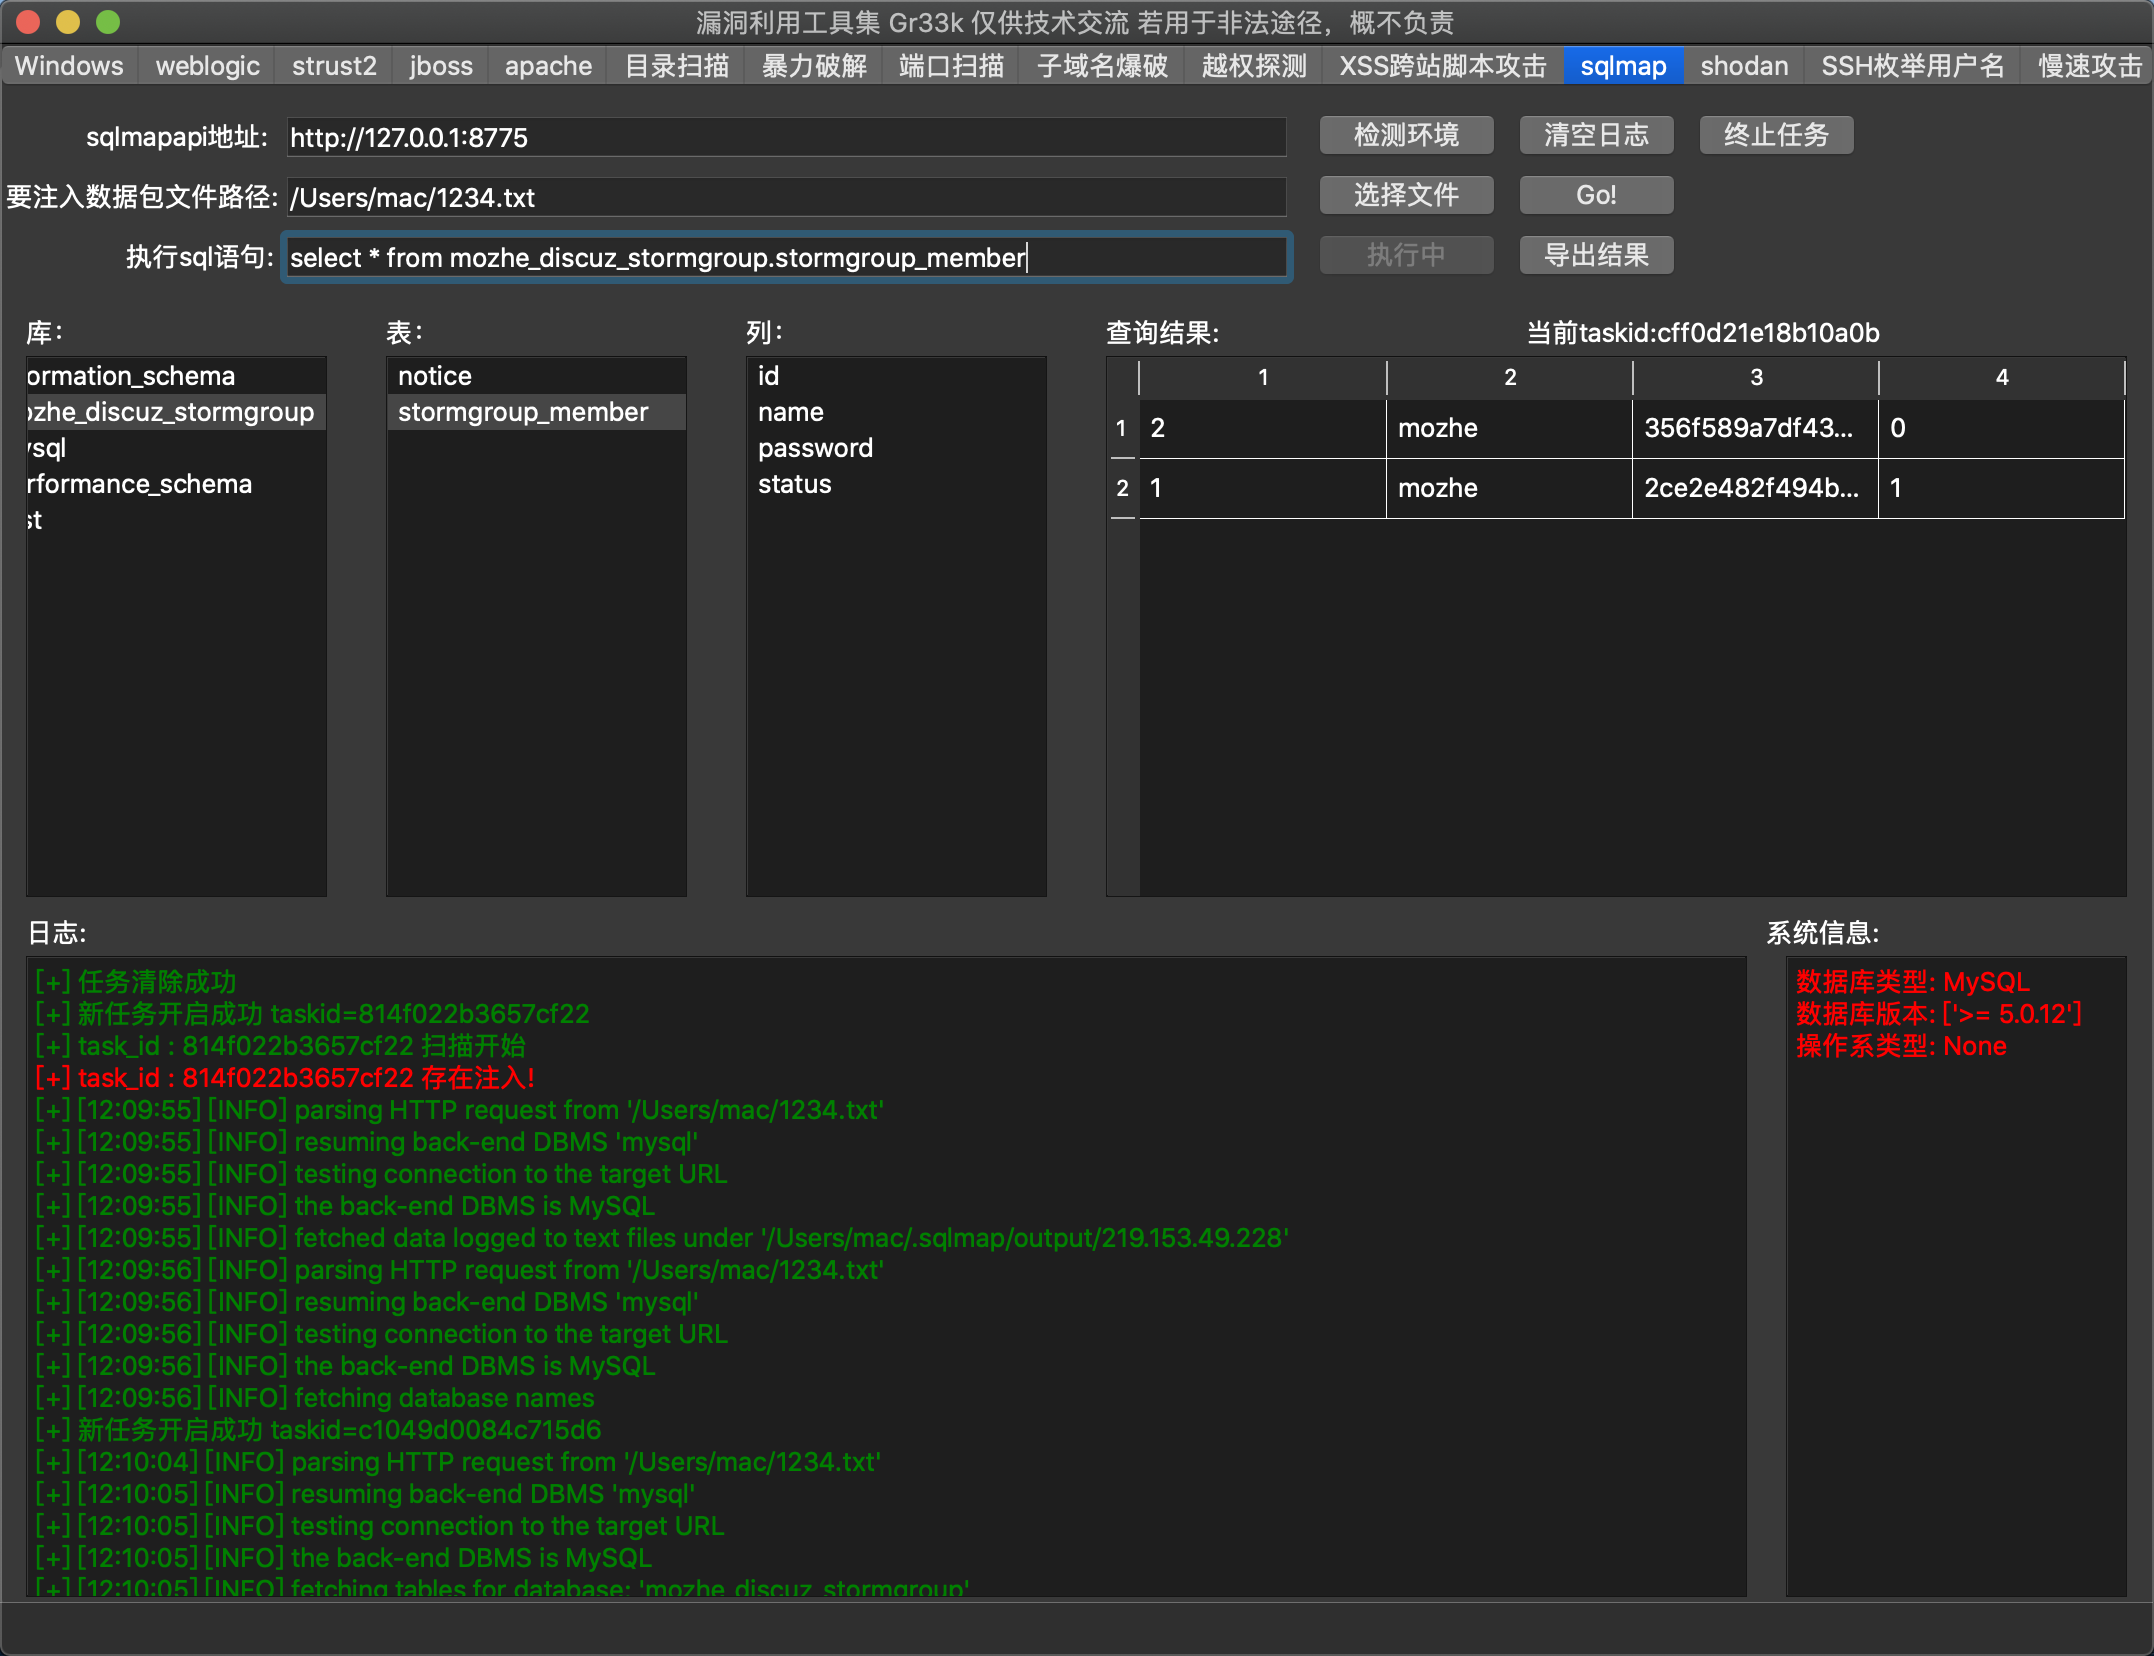Click the 检测环境 button
Screen dimensions: 2154x1656
1406,136
